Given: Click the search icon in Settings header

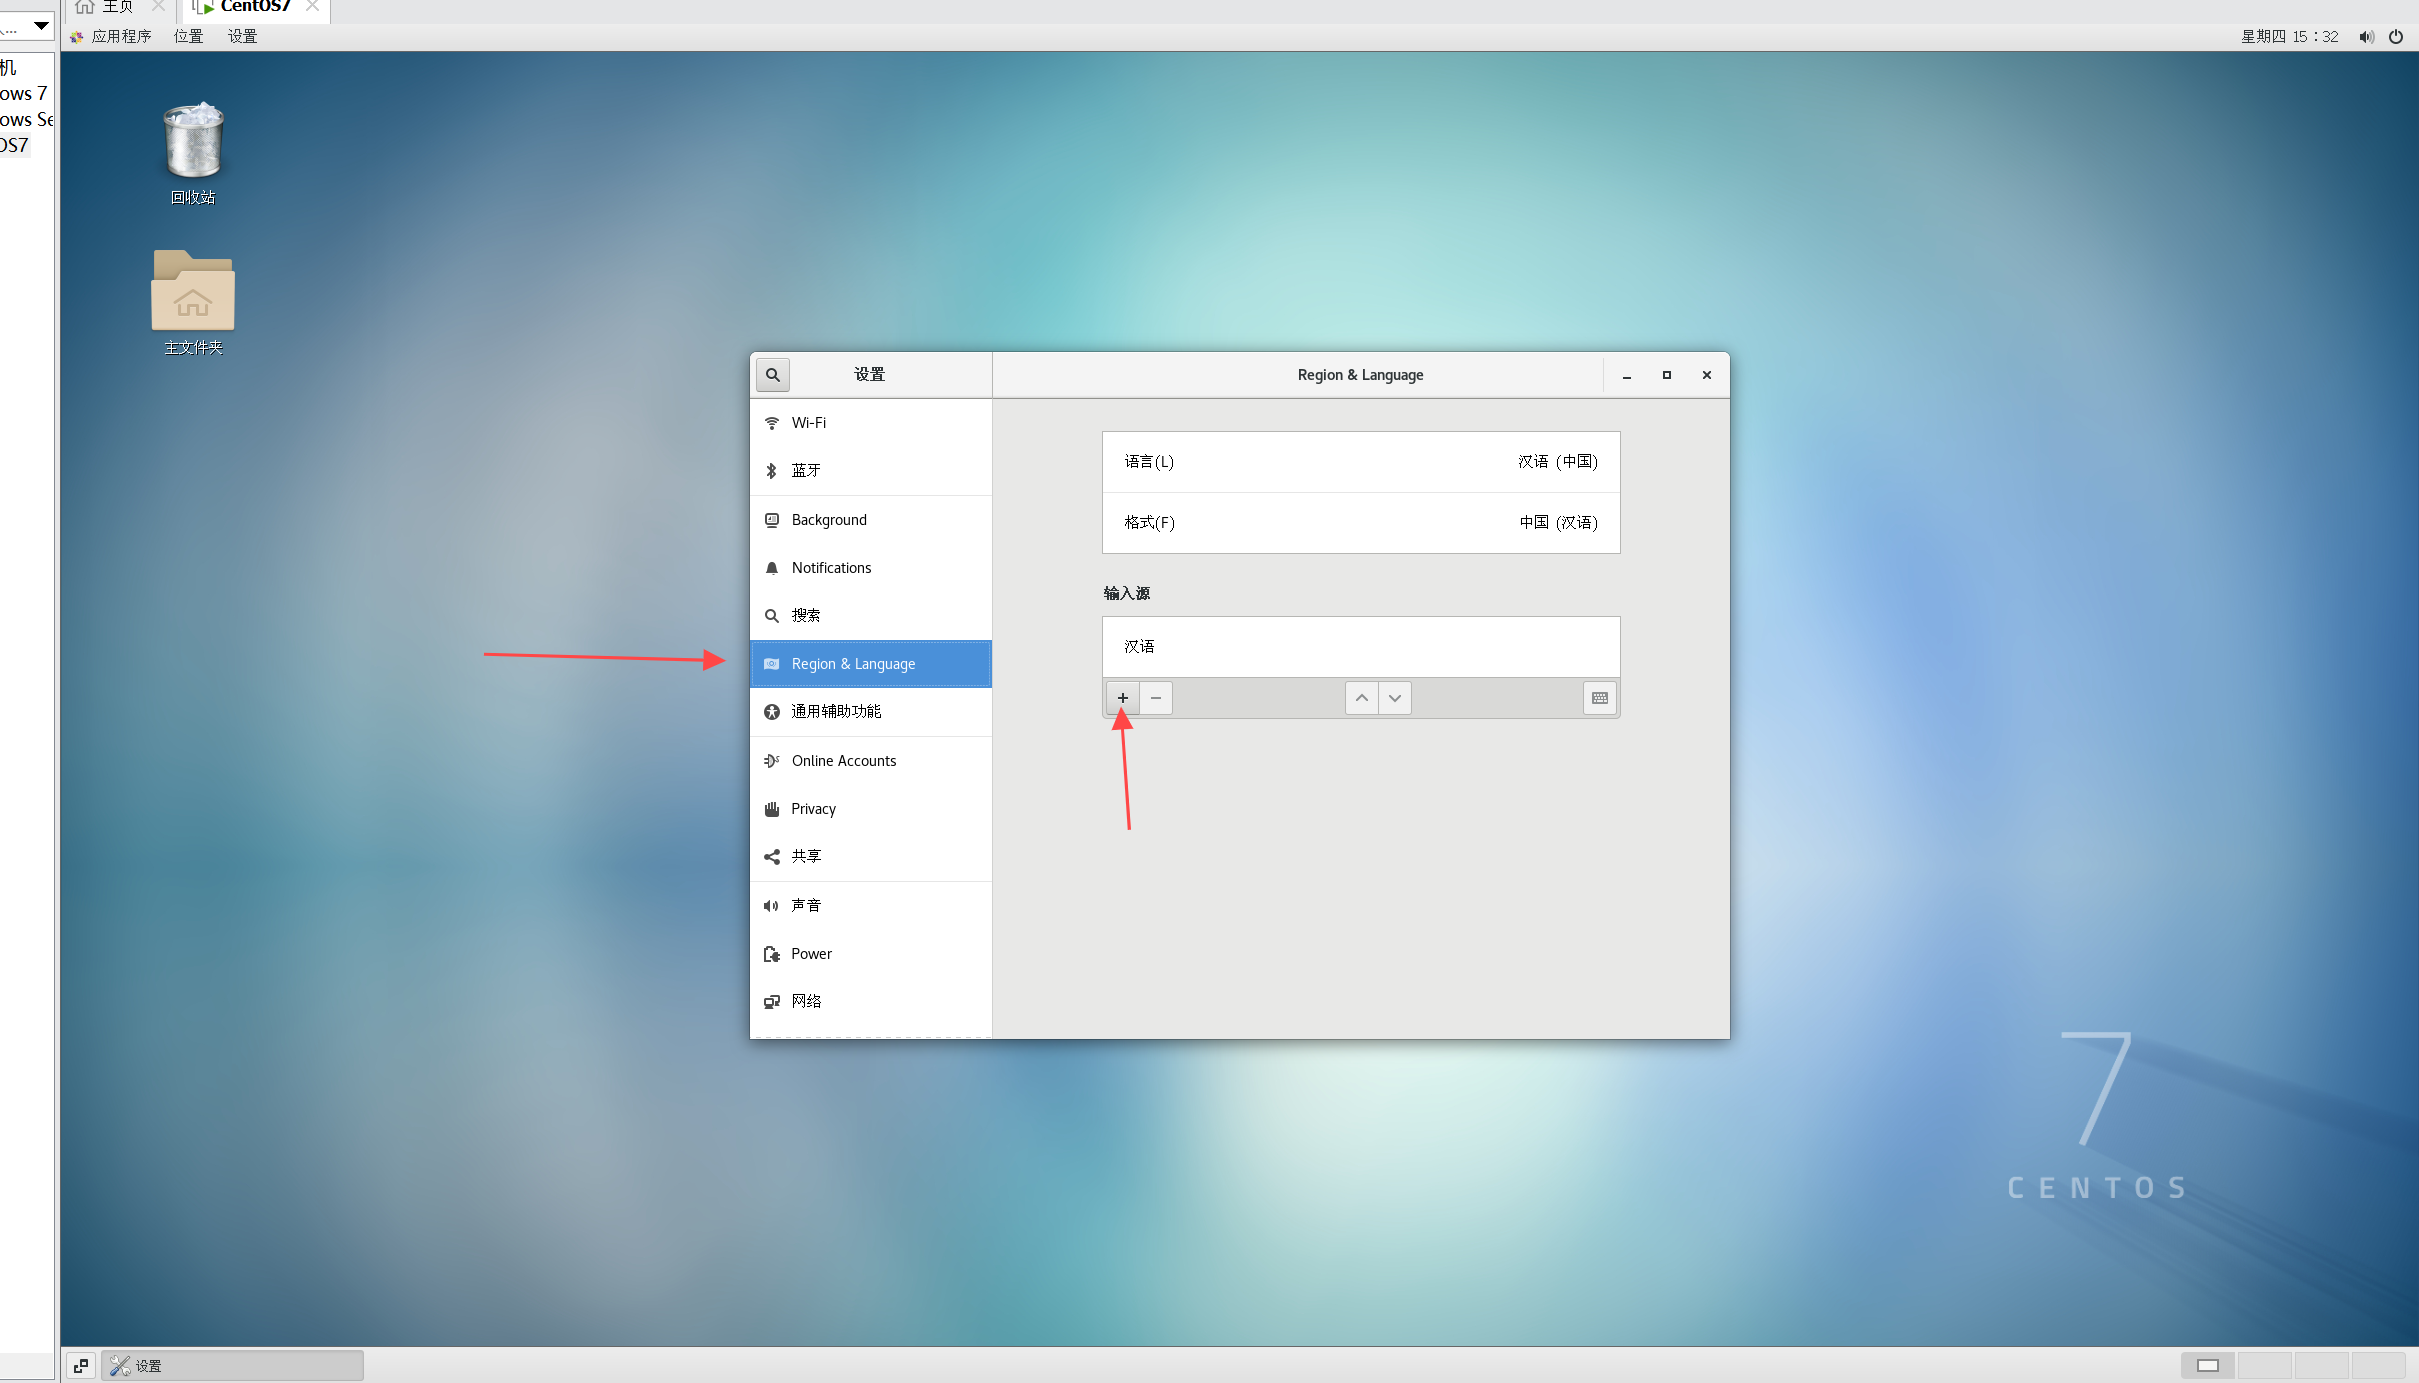Looking at the screenshot, I should 772,375.
